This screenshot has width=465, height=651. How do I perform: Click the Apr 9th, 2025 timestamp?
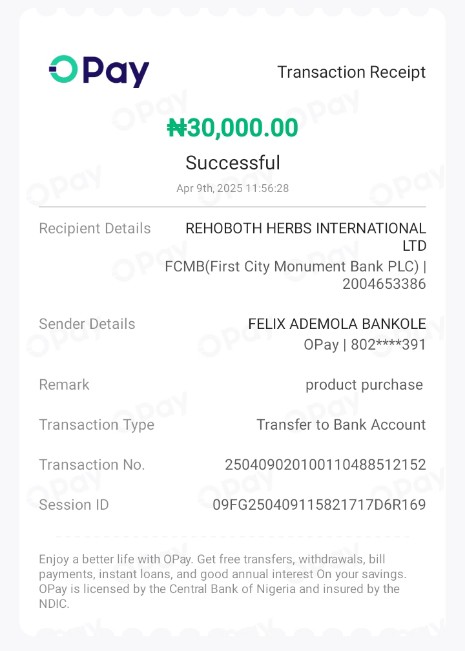coord(232,188)
